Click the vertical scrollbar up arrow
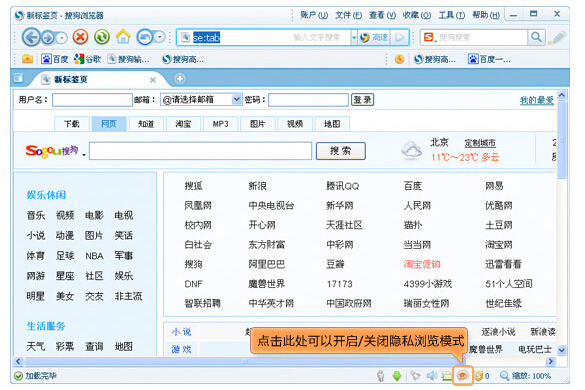The image size is (585, 390). [x=562, y=95]
